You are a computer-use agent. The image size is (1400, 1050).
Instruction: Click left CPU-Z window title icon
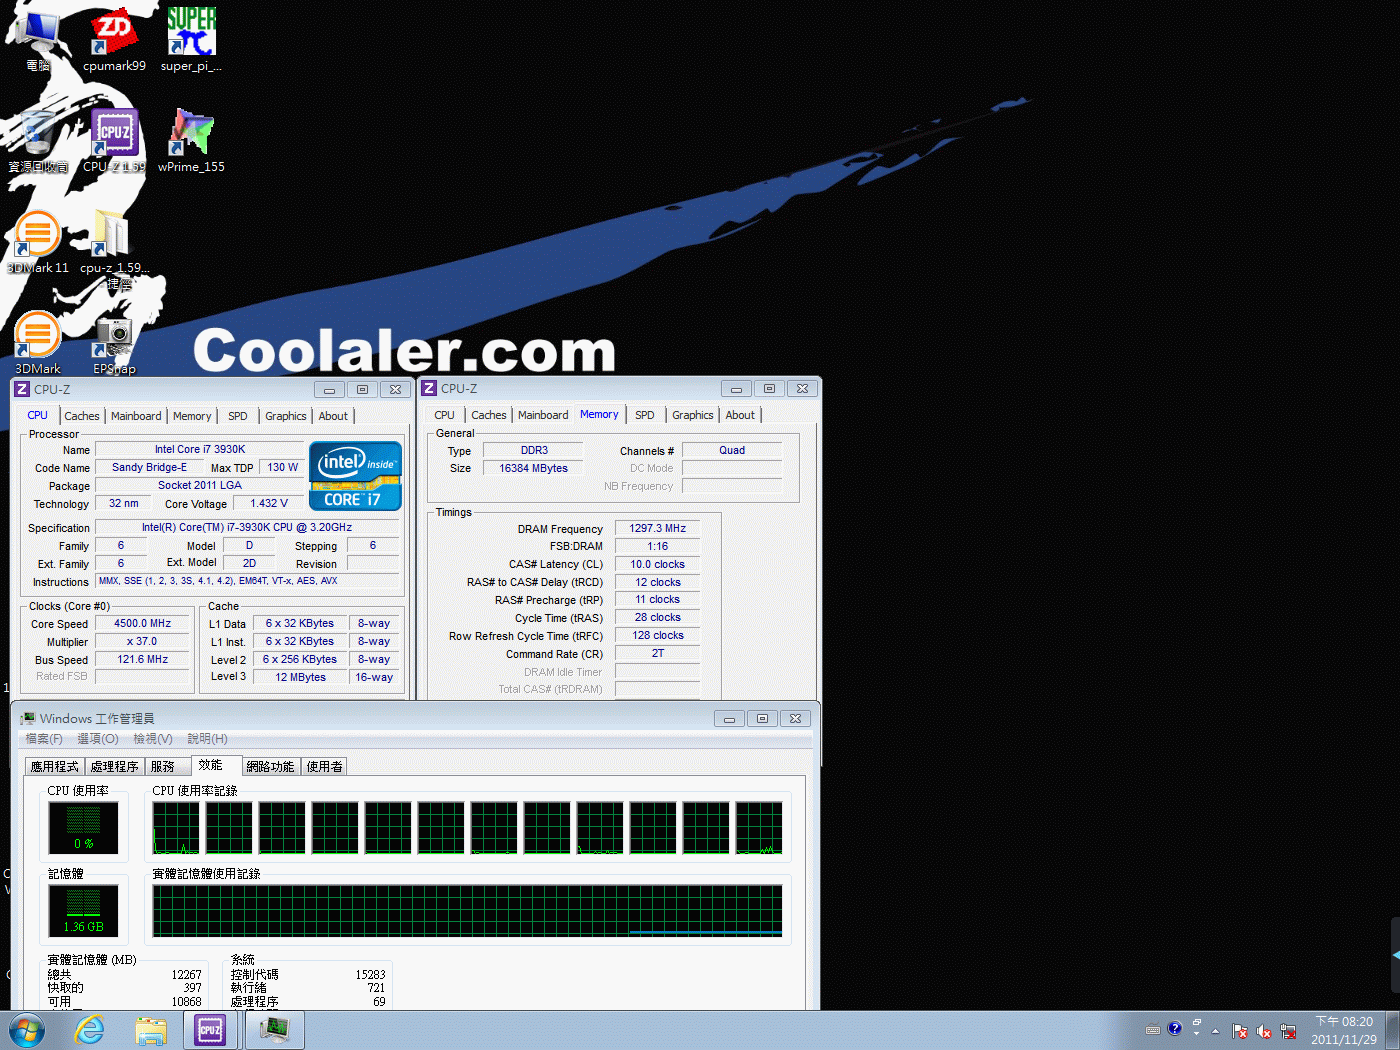[x=22, y=389]
